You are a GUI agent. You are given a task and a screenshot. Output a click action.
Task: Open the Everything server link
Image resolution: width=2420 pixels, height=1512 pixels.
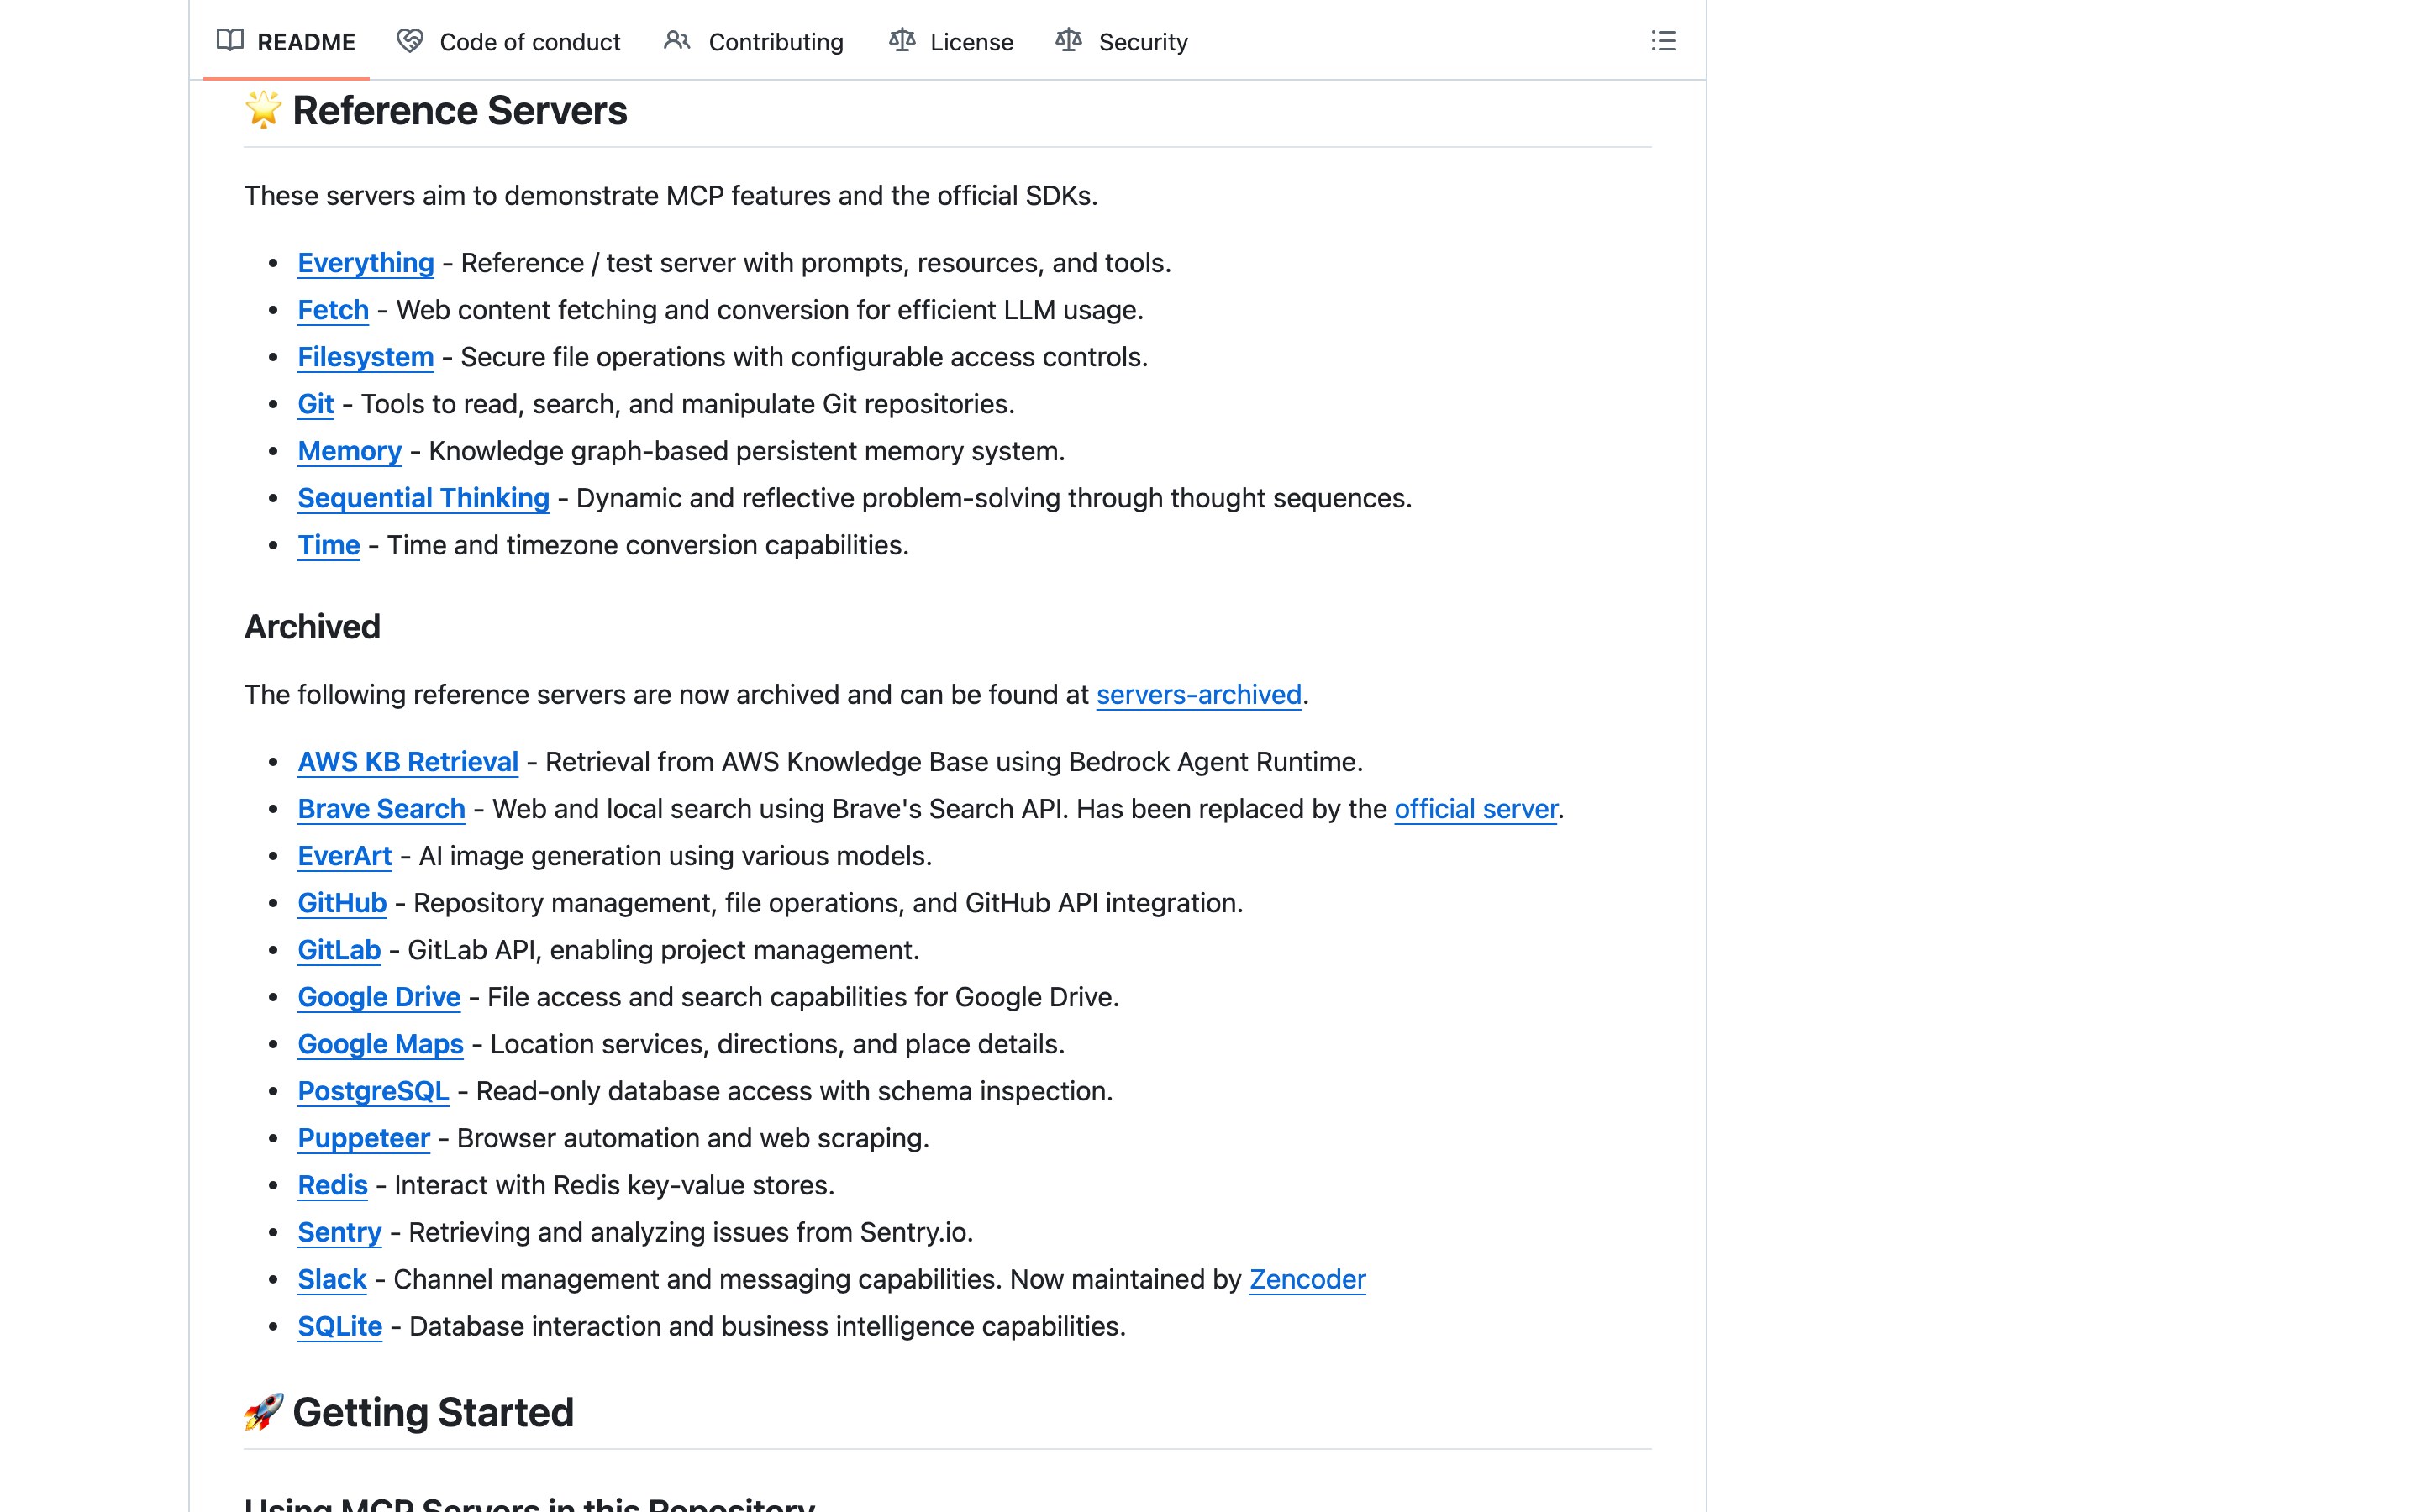(366, 263)
